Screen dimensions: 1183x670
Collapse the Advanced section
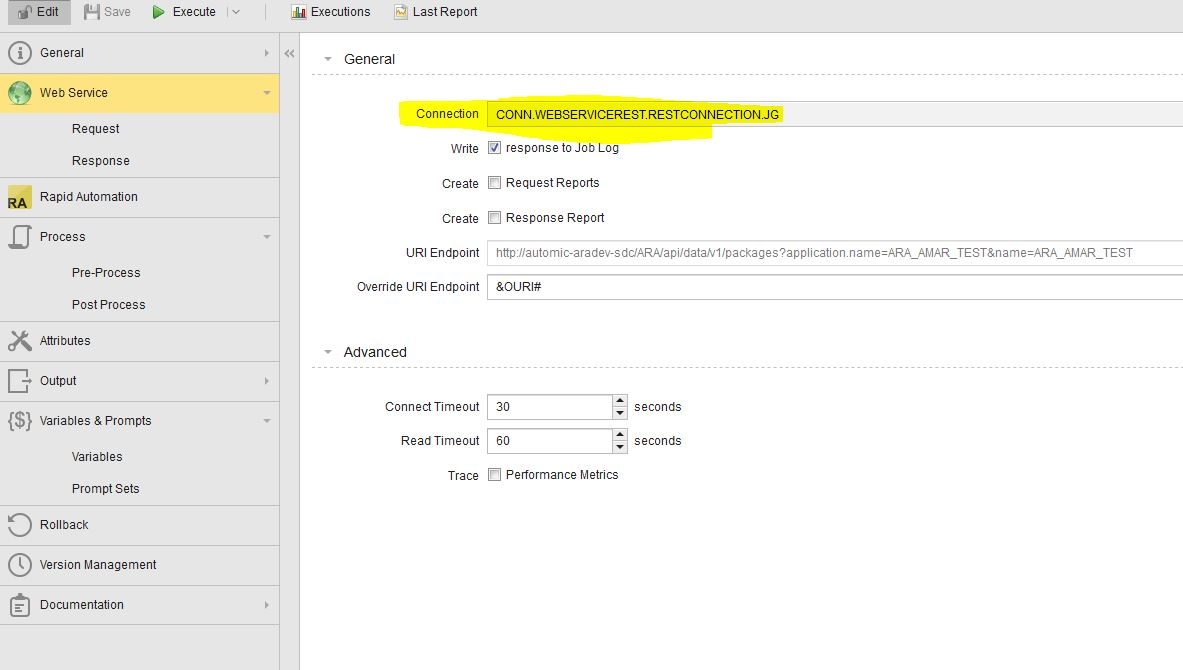pos(328,352)
